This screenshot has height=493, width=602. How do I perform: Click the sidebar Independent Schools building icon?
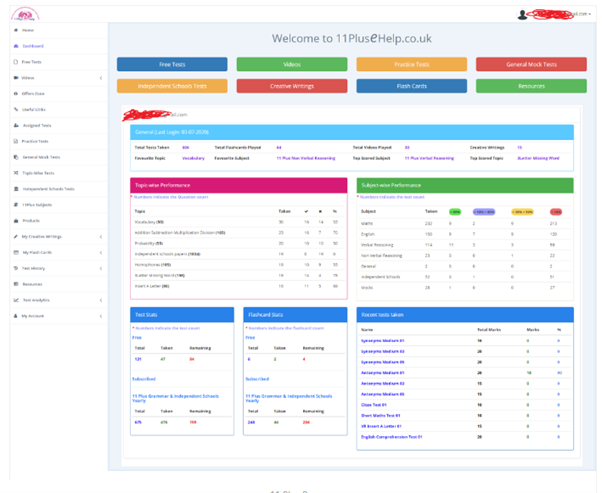(x=16, y=189)
